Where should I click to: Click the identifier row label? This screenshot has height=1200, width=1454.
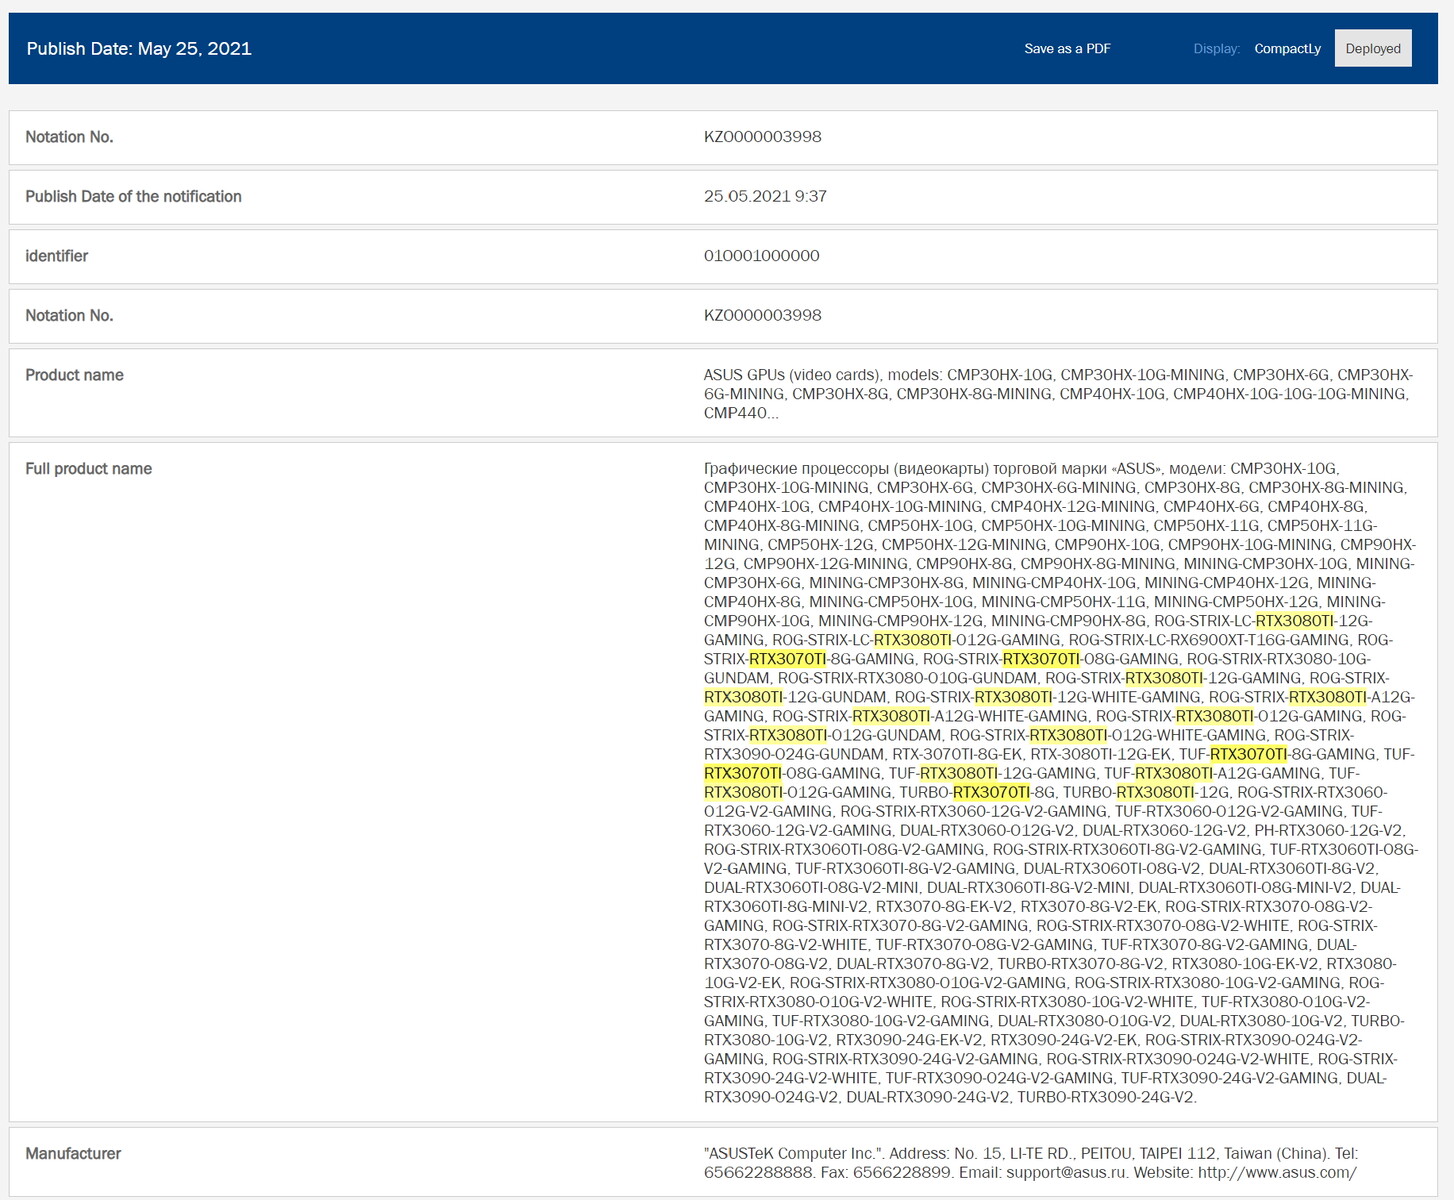(56, 256)
